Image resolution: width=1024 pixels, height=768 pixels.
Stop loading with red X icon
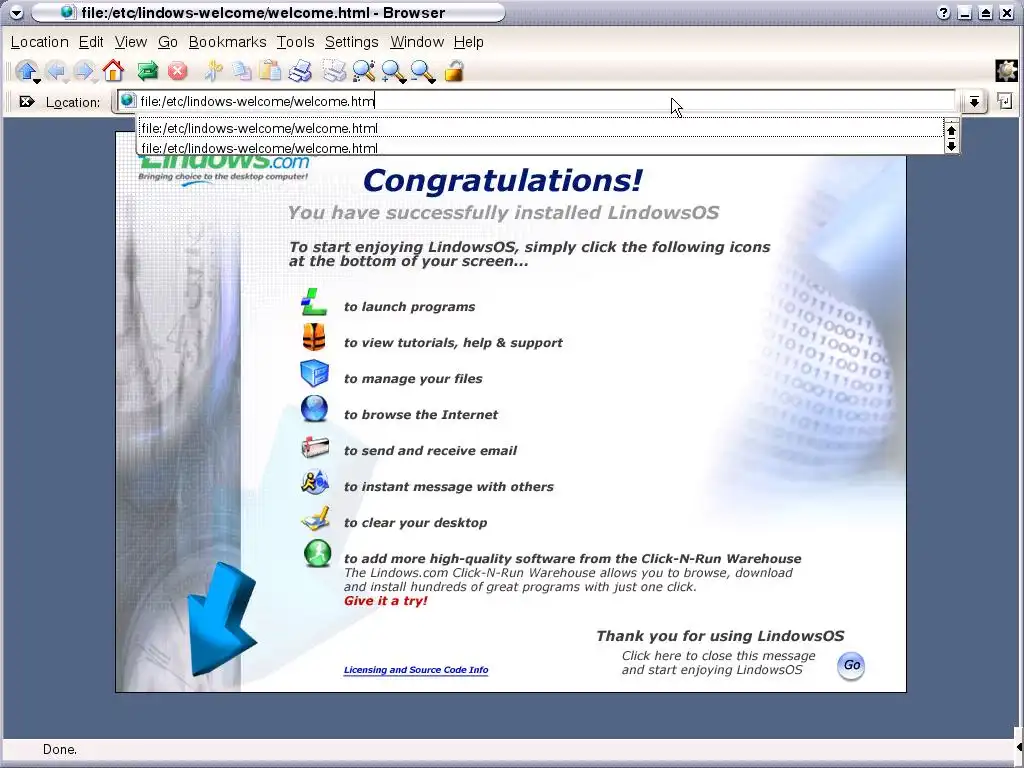click(x=177, y=71)
